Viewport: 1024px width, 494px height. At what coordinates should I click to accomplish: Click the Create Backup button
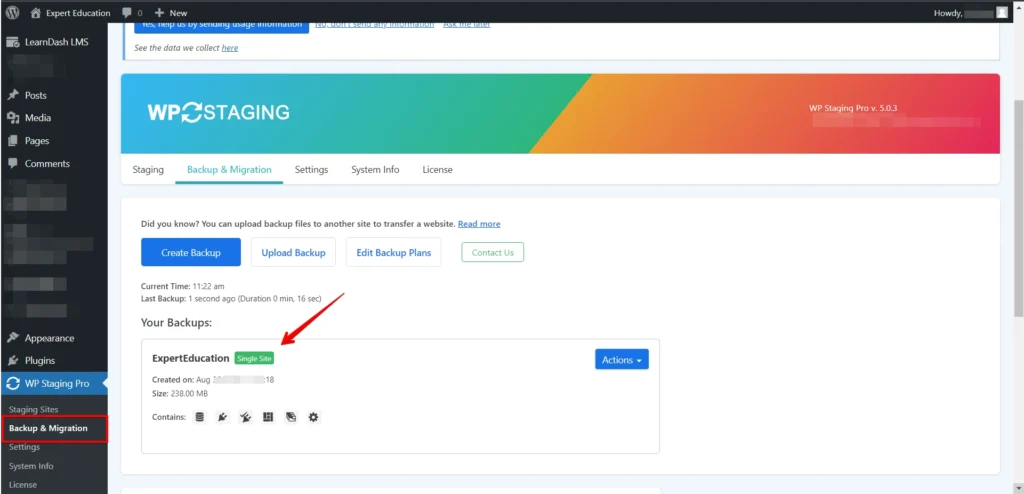point(191,252)
